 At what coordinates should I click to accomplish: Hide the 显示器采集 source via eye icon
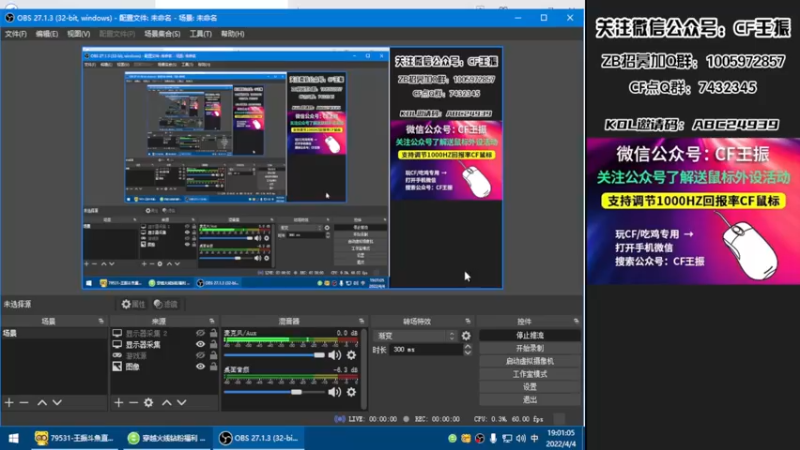click(x=200, y=344)
